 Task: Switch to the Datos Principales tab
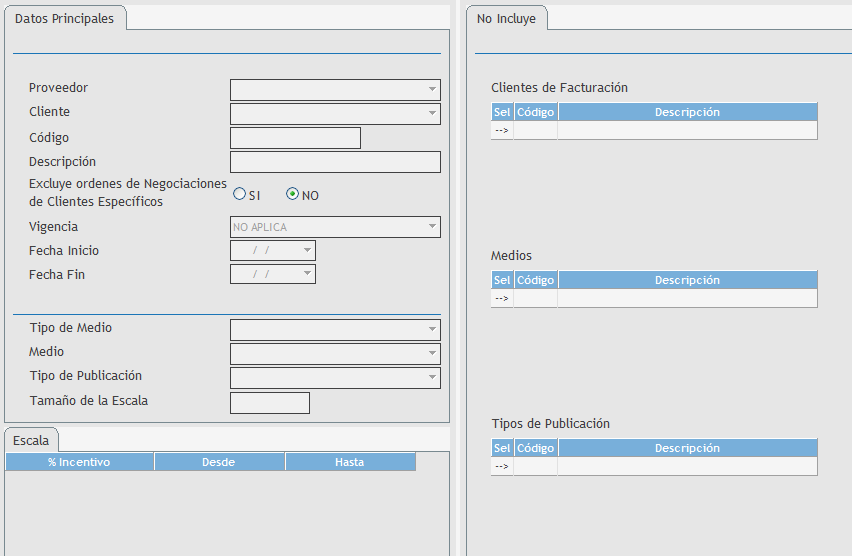coord(64,19)
